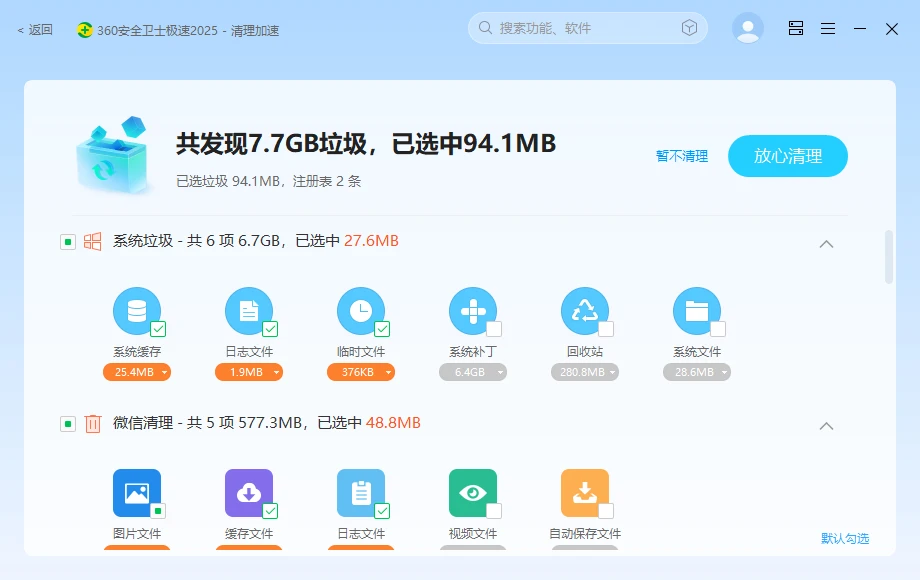Screen dimensions: 920x580
Task: Open the user account avatar
Action: click(748, 28)
